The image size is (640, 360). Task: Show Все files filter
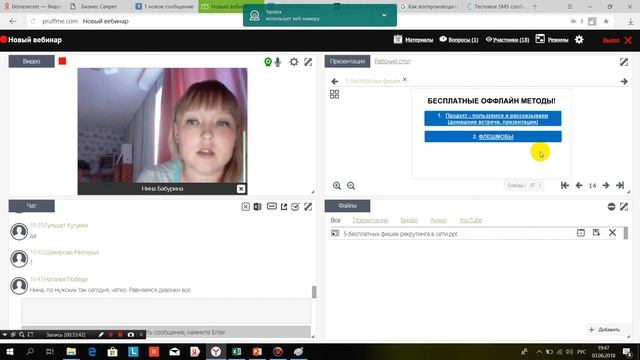(x=336, y=220)
